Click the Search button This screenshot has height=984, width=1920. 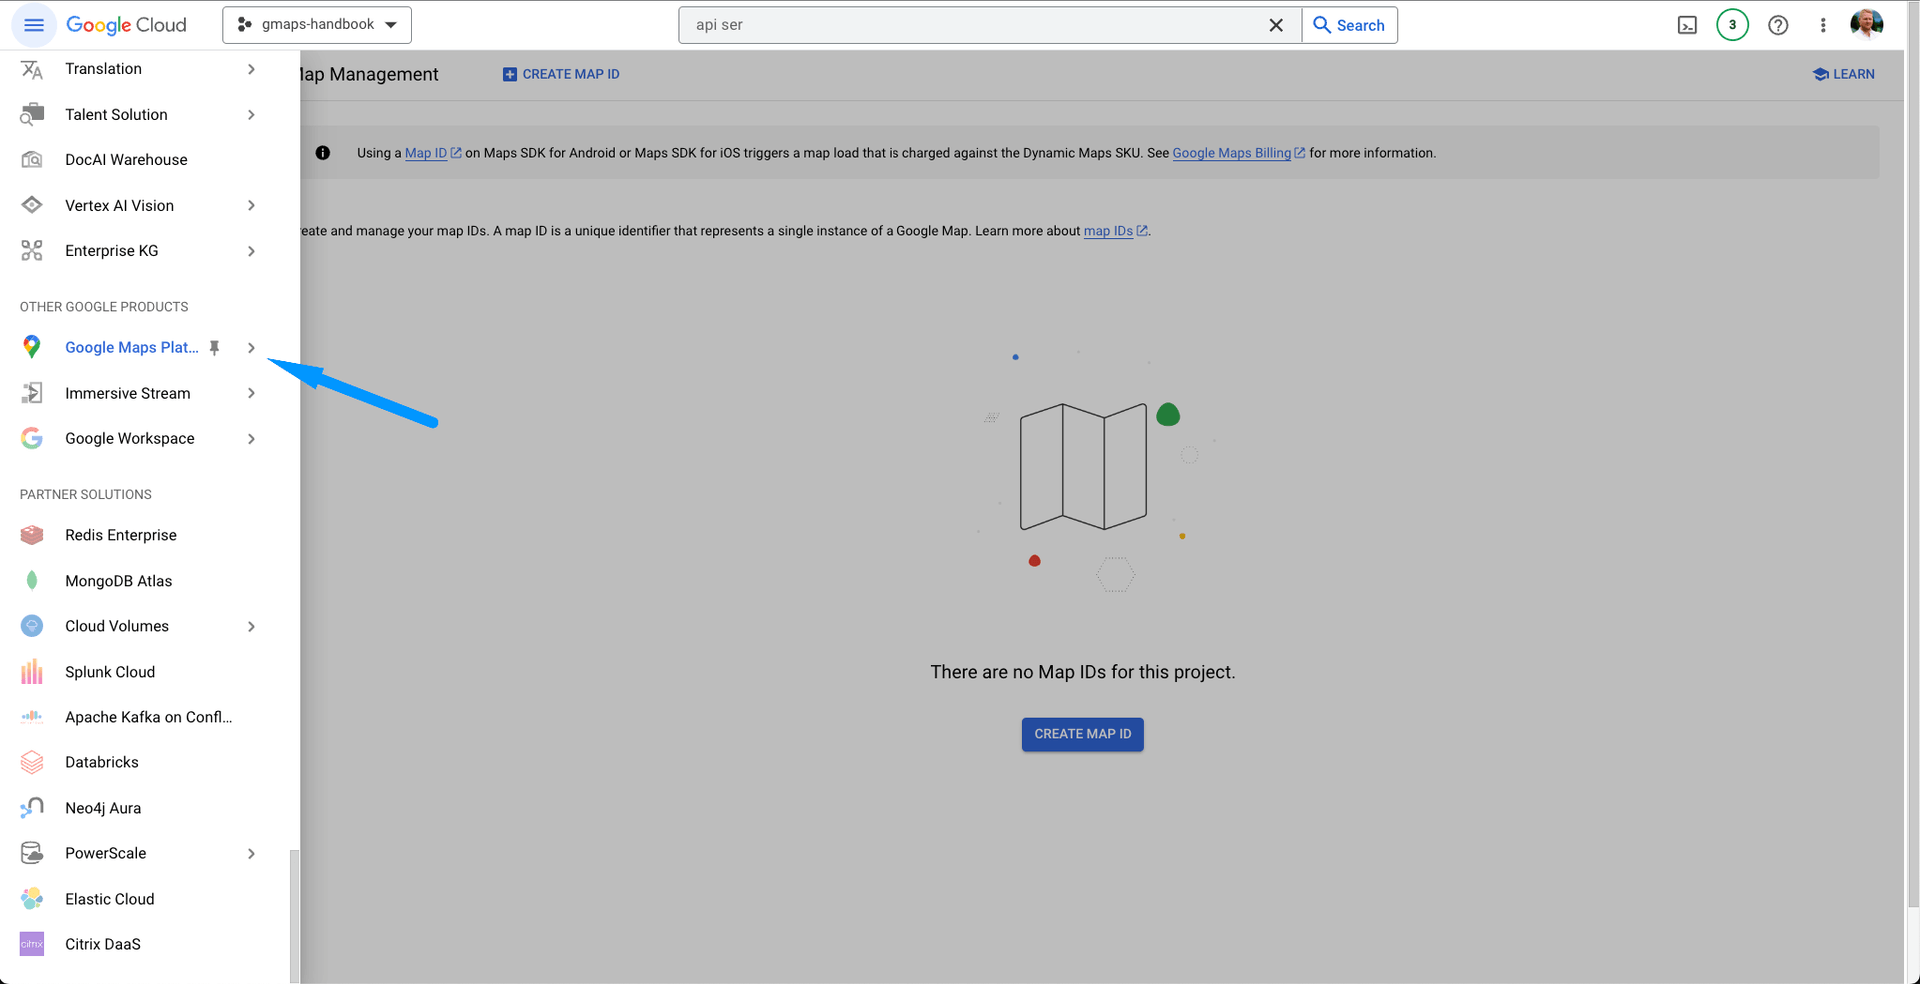pos(1349,25)
